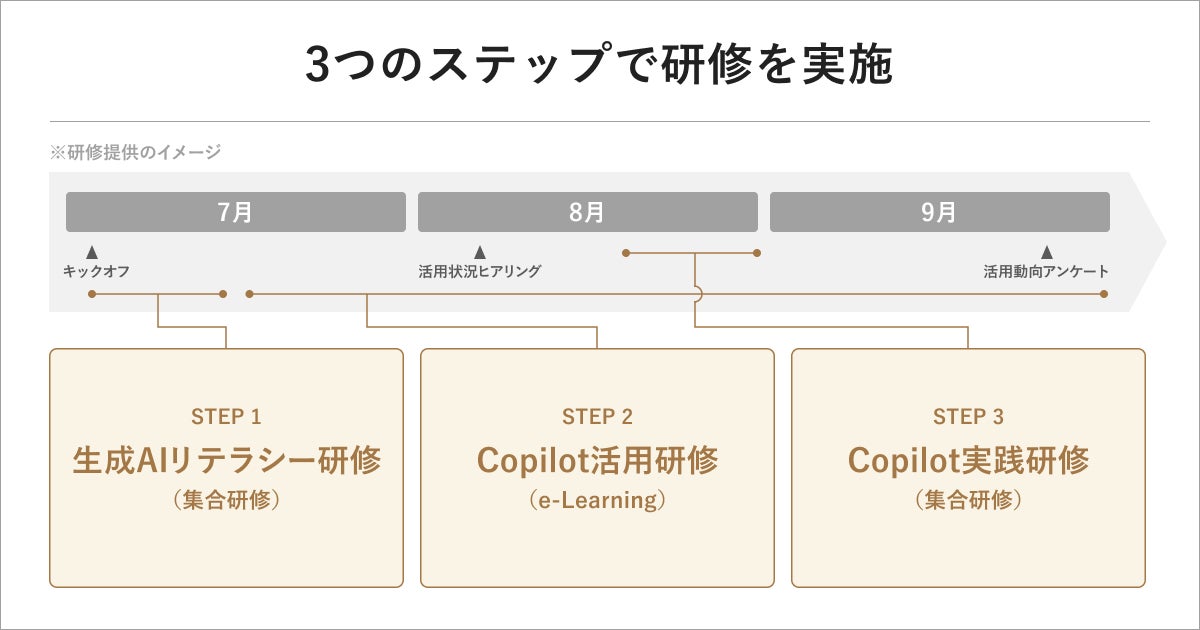Select the 8月 month bar
1200x630 pixels.
pos(588,212)
